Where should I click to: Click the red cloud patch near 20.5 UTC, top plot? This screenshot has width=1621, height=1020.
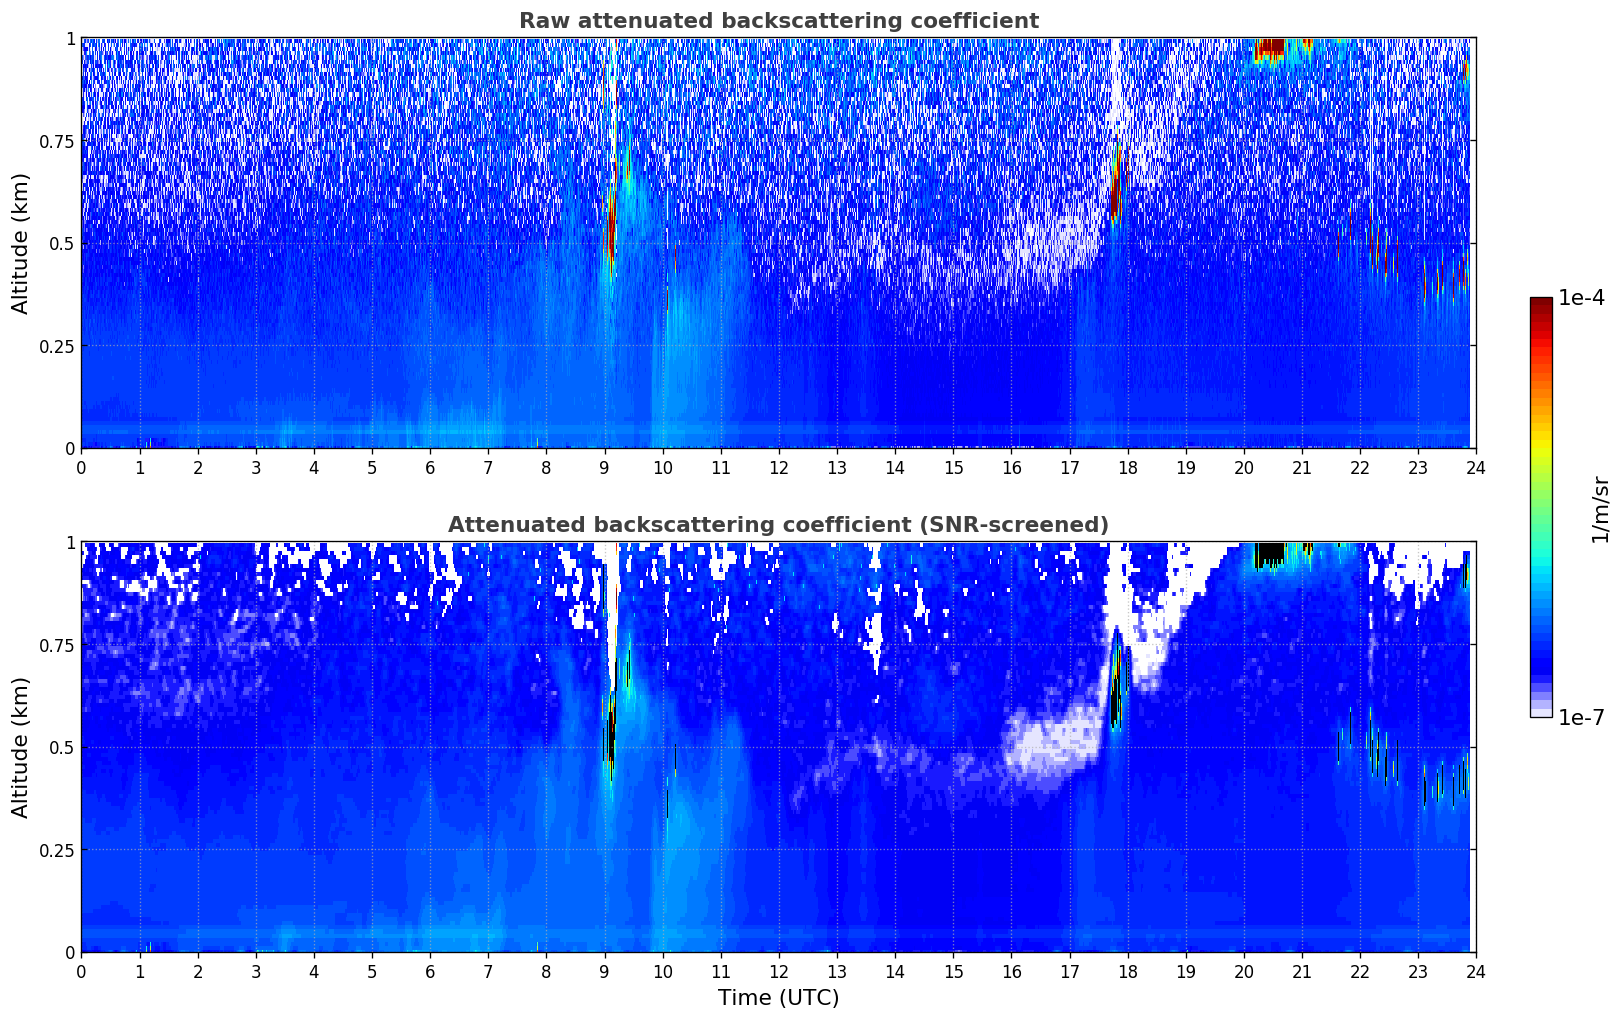tap(1270, 47)
